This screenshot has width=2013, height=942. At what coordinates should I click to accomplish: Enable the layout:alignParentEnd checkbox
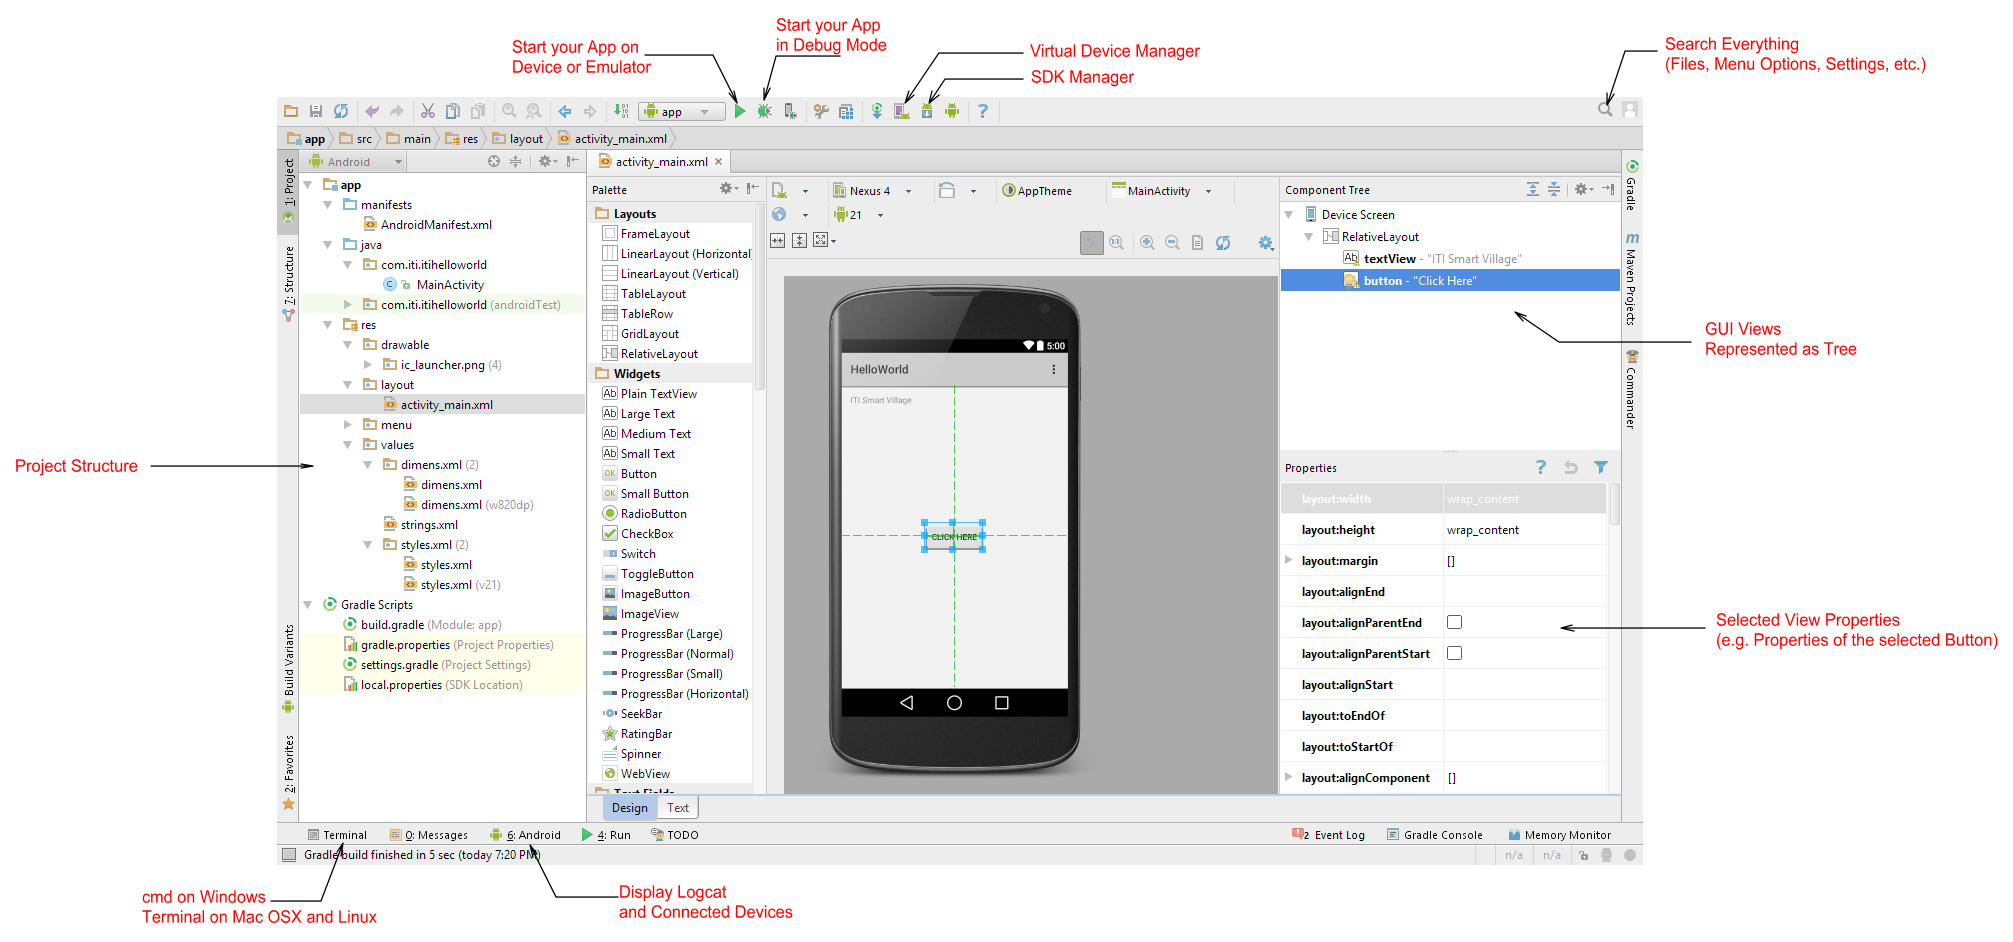1454,622
